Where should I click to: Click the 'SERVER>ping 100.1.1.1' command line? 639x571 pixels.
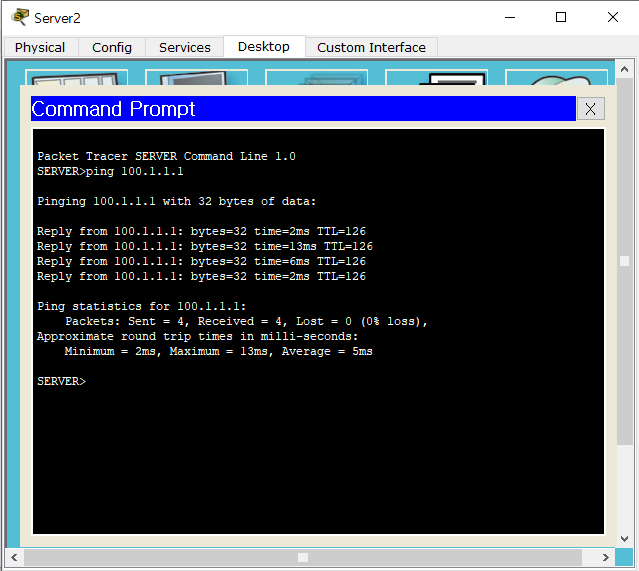pyautogui.click(x=110, y=171)
